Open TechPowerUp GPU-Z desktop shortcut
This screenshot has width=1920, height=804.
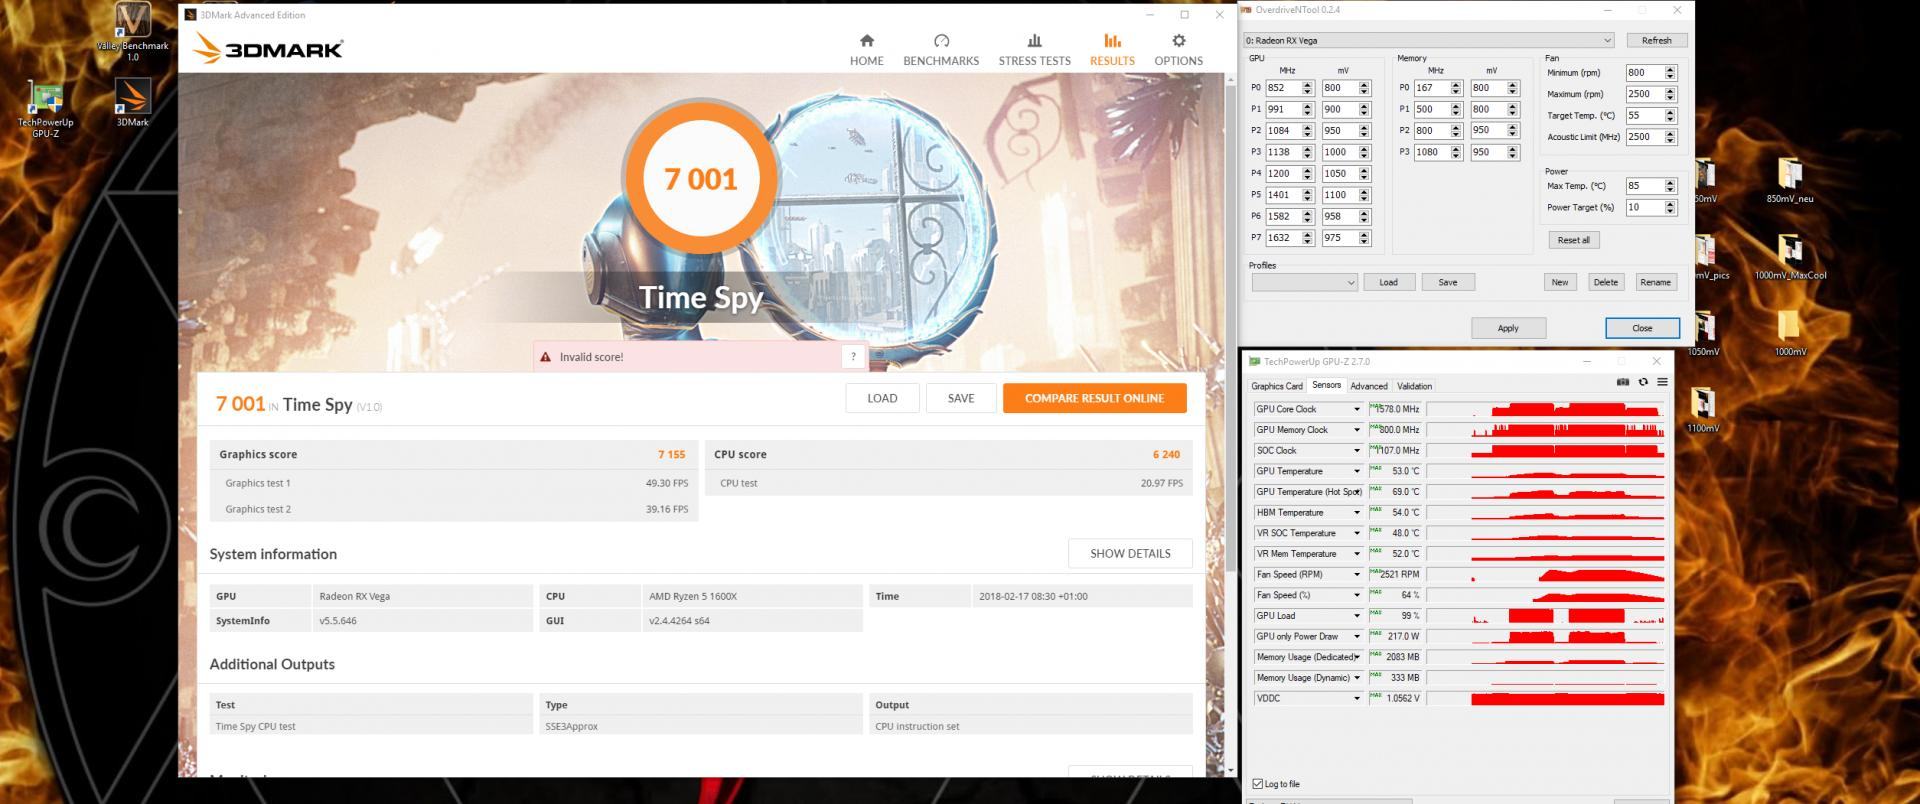tap(46, 109)
